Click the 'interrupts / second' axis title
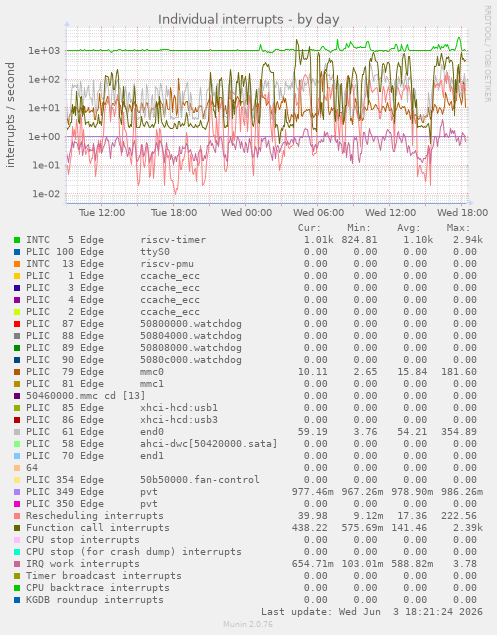Screen dimensions: 497x635 click(10, 115)
